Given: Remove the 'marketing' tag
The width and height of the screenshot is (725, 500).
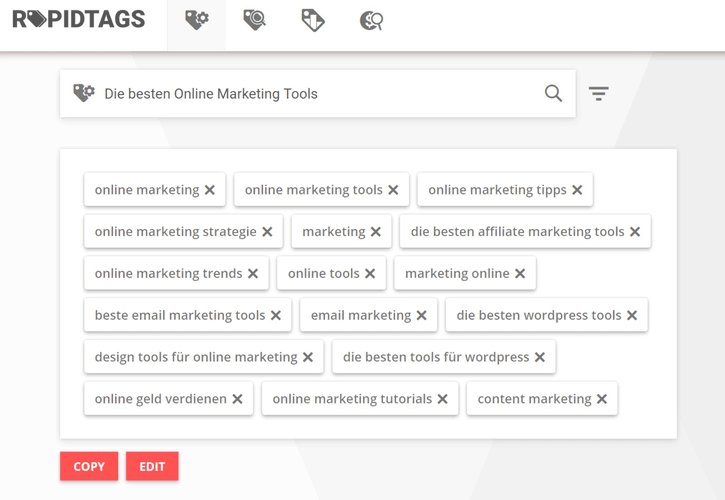Looking at the screenshot, I should 376,232.
